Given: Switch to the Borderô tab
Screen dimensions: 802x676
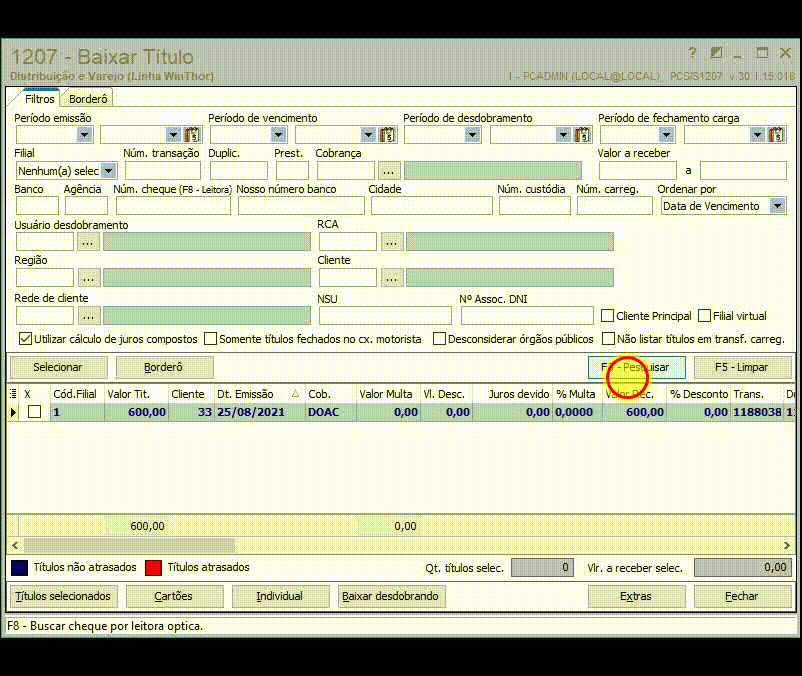Looking at the screenshot, I should coord(88,99).
